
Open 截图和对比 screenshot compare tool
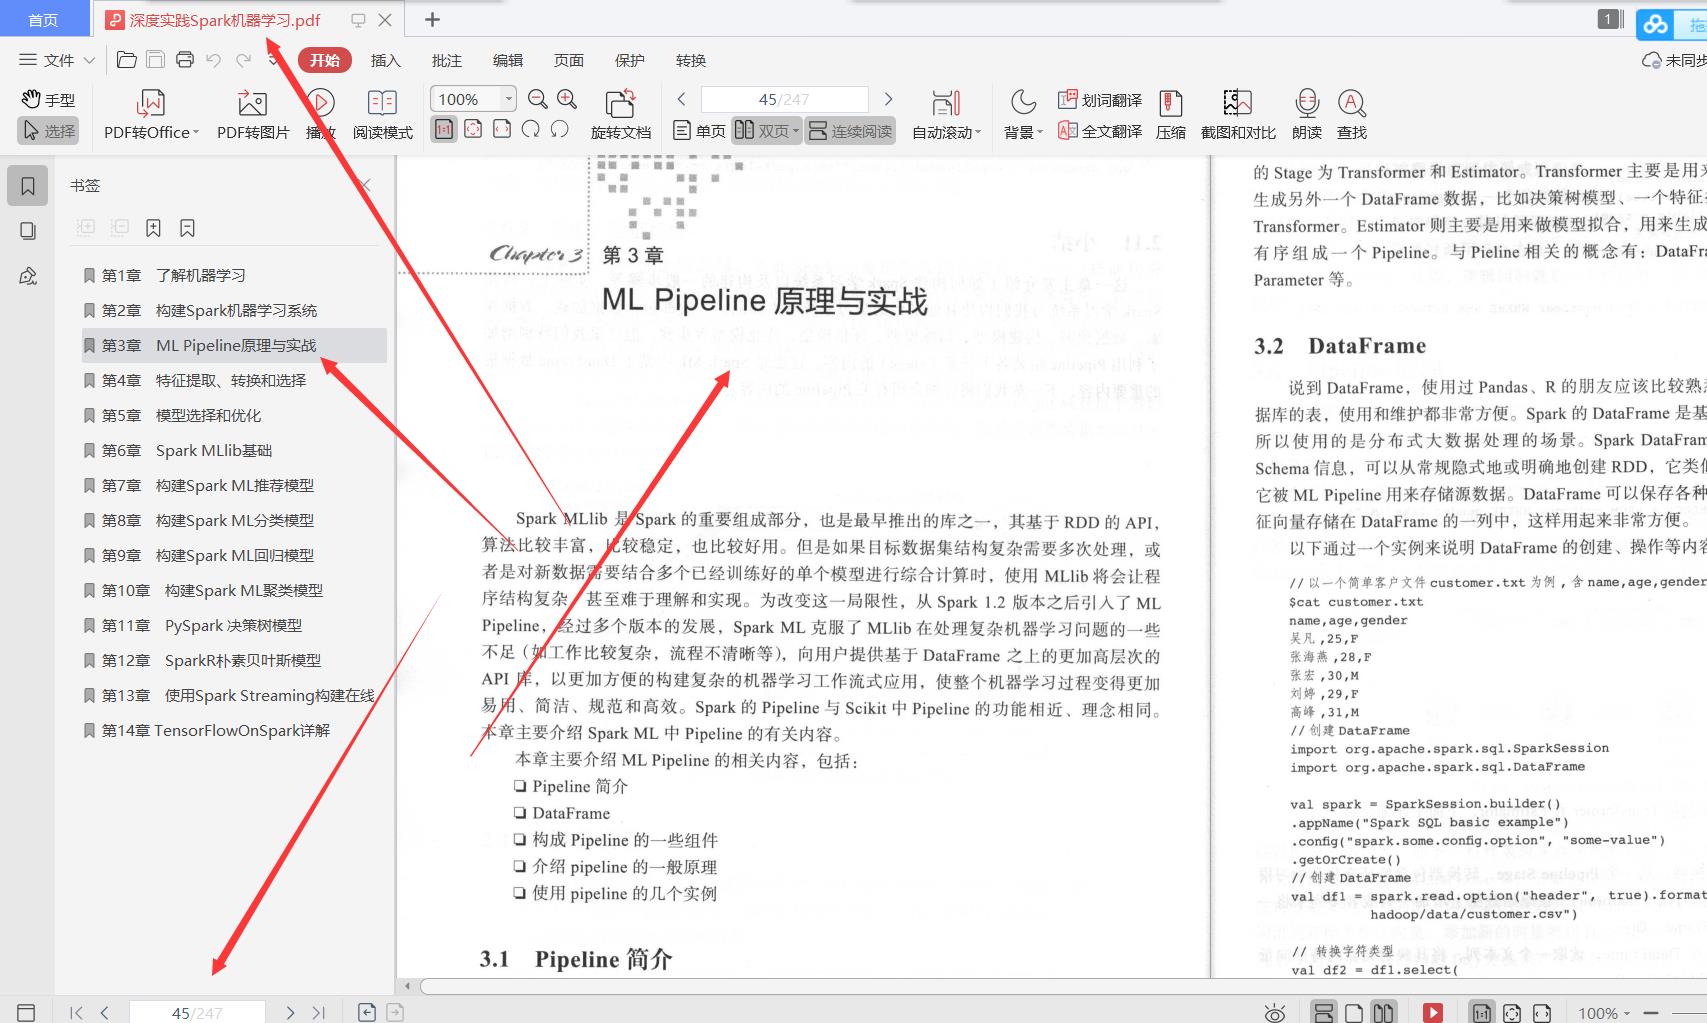pos(1238,115)
